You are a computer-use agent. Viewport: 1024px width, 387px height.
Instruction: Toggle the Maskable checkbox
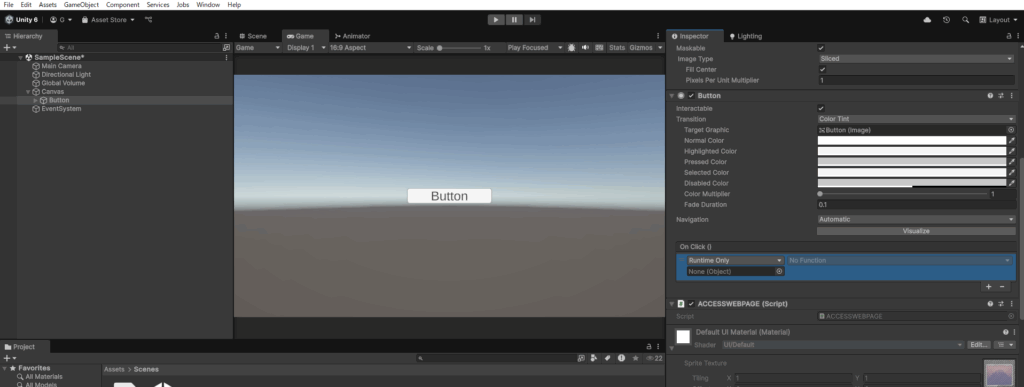(821, 48)
